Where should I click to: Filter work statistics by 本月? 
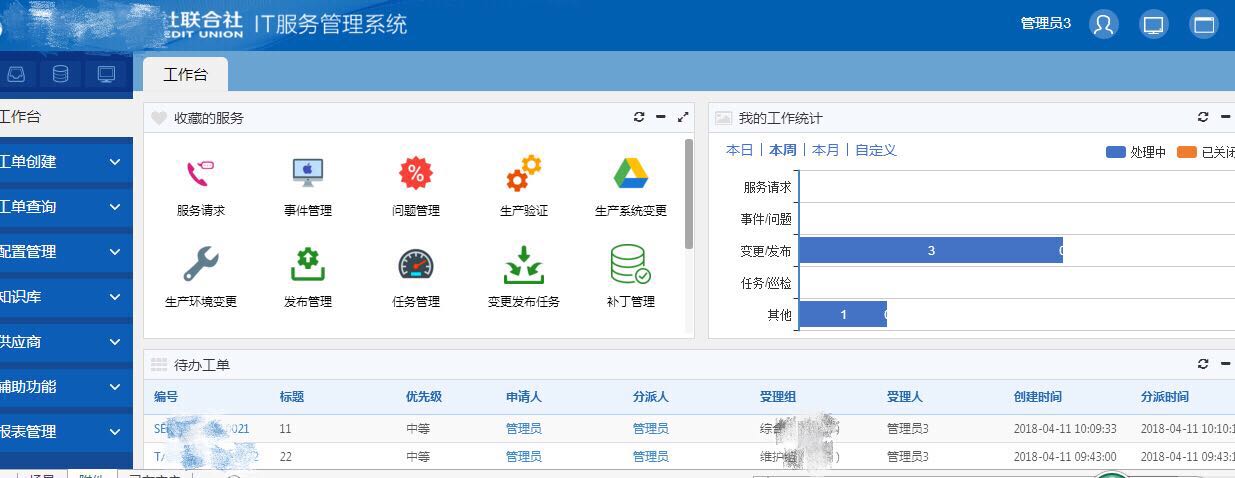point(825,150)
